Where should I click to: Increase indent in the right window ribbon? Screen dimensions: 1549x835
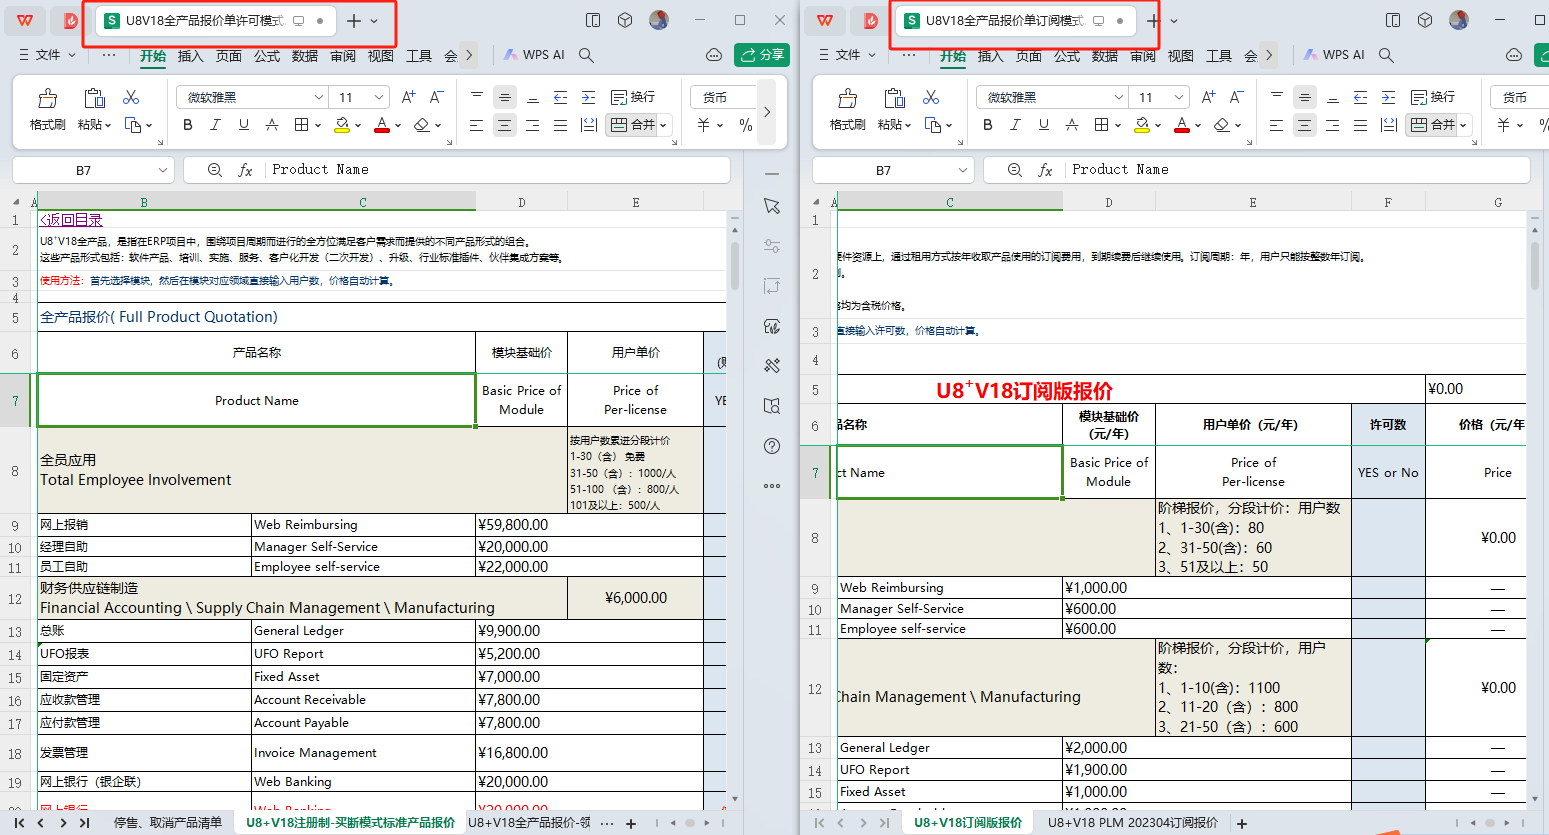[x=1388, y=97]
